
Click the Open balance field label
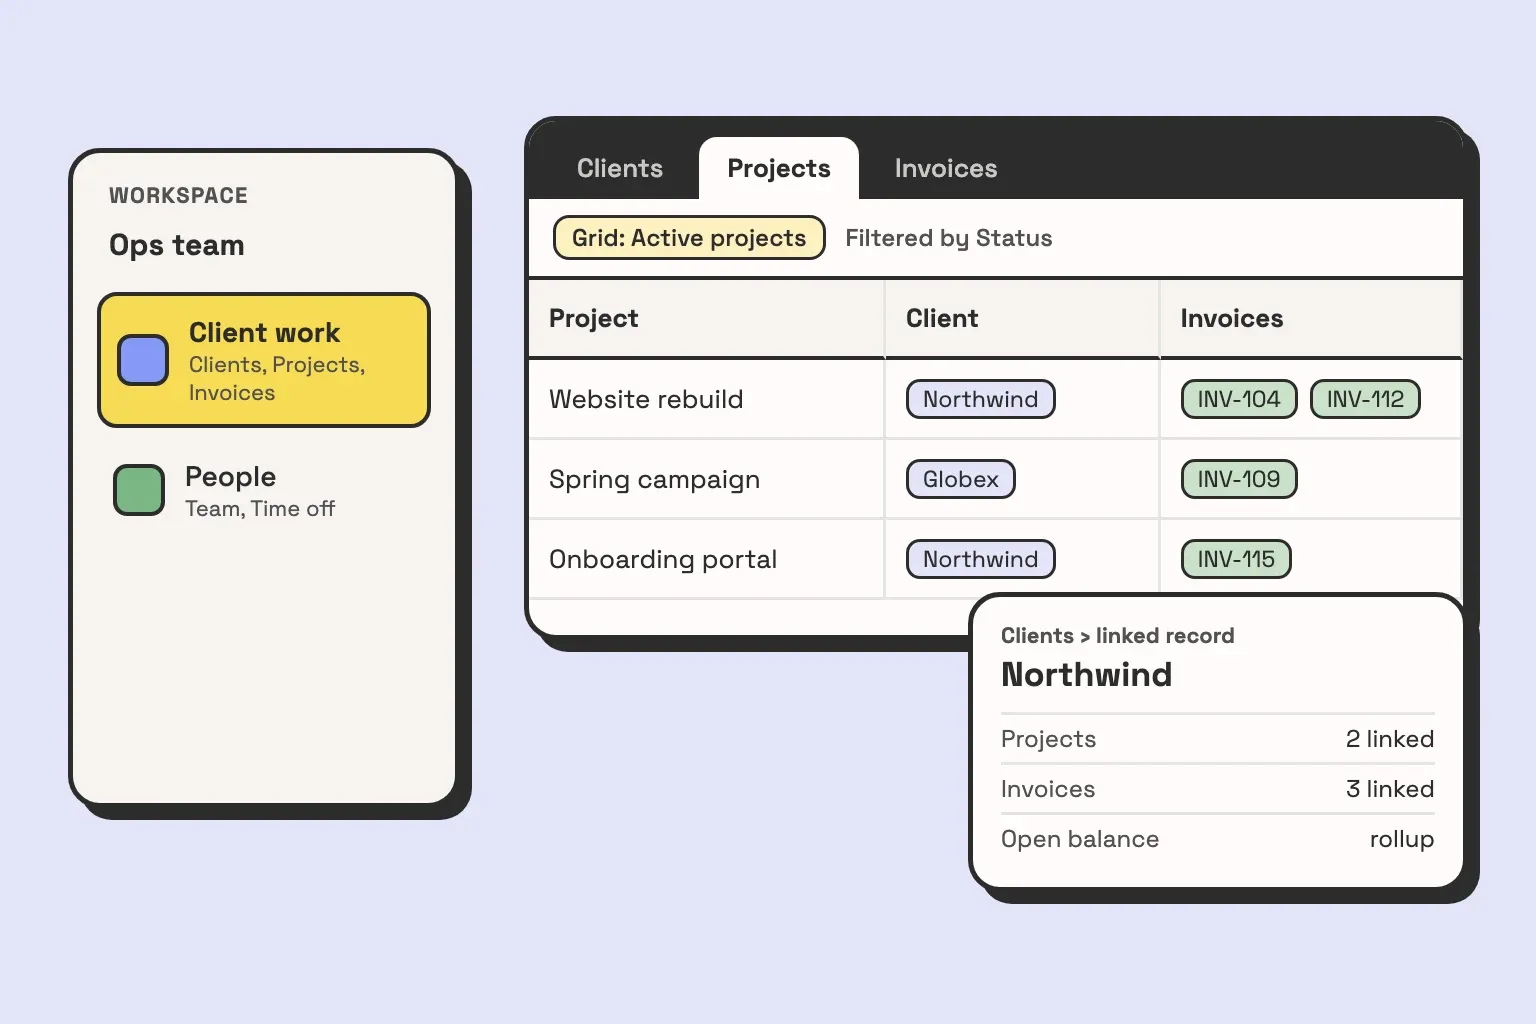(1080, 839)
